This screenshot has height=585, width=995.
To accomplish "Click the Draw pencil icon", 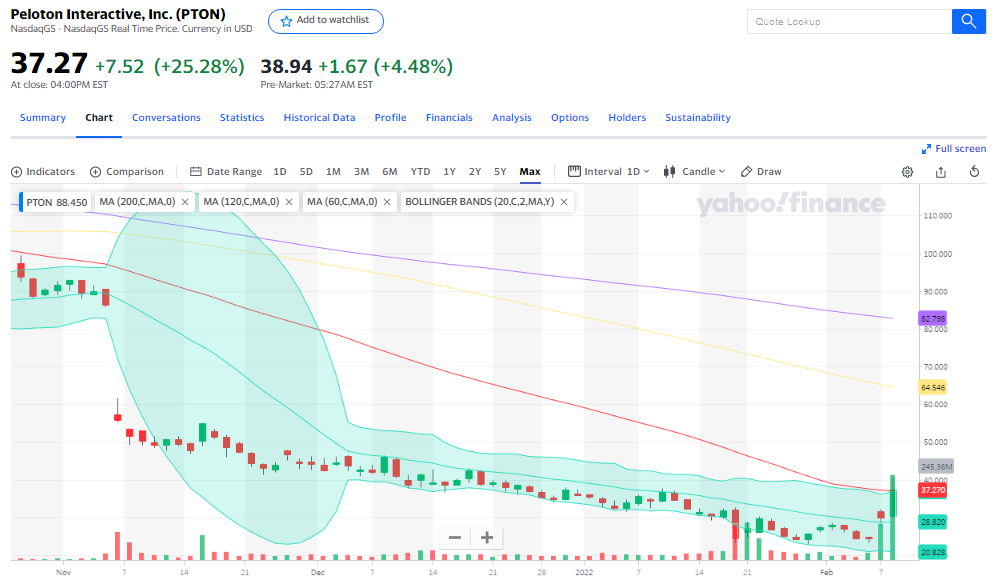I will click(x=747, y=171).
